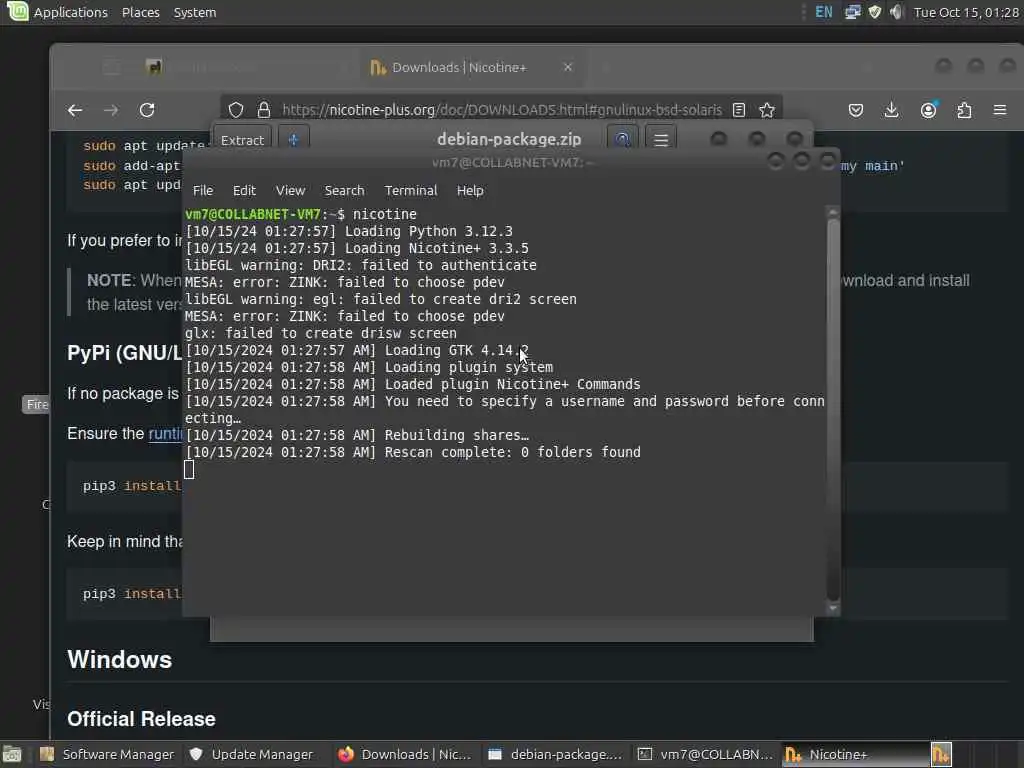Switch to Update Manager in taskbar
This screenshot has height=768, width=1024.
coord(251,754)
